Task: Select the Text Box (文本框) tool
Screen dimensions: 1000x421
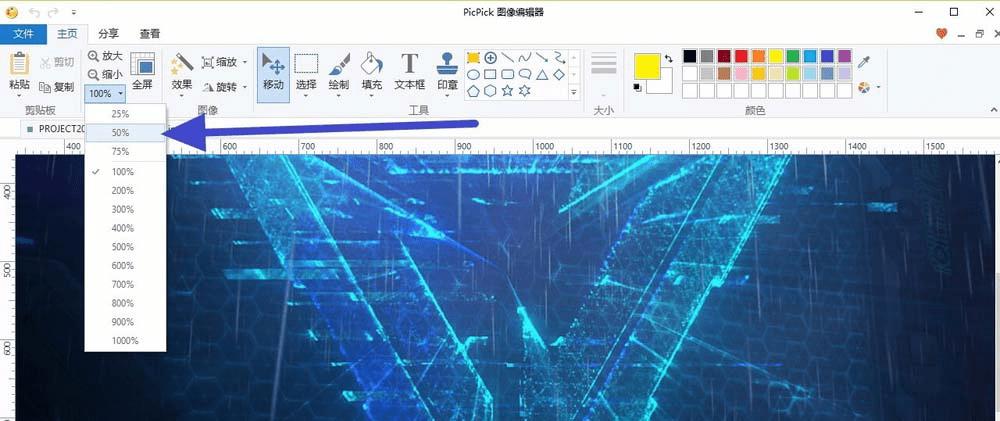Action: click(x=409, y=71)
